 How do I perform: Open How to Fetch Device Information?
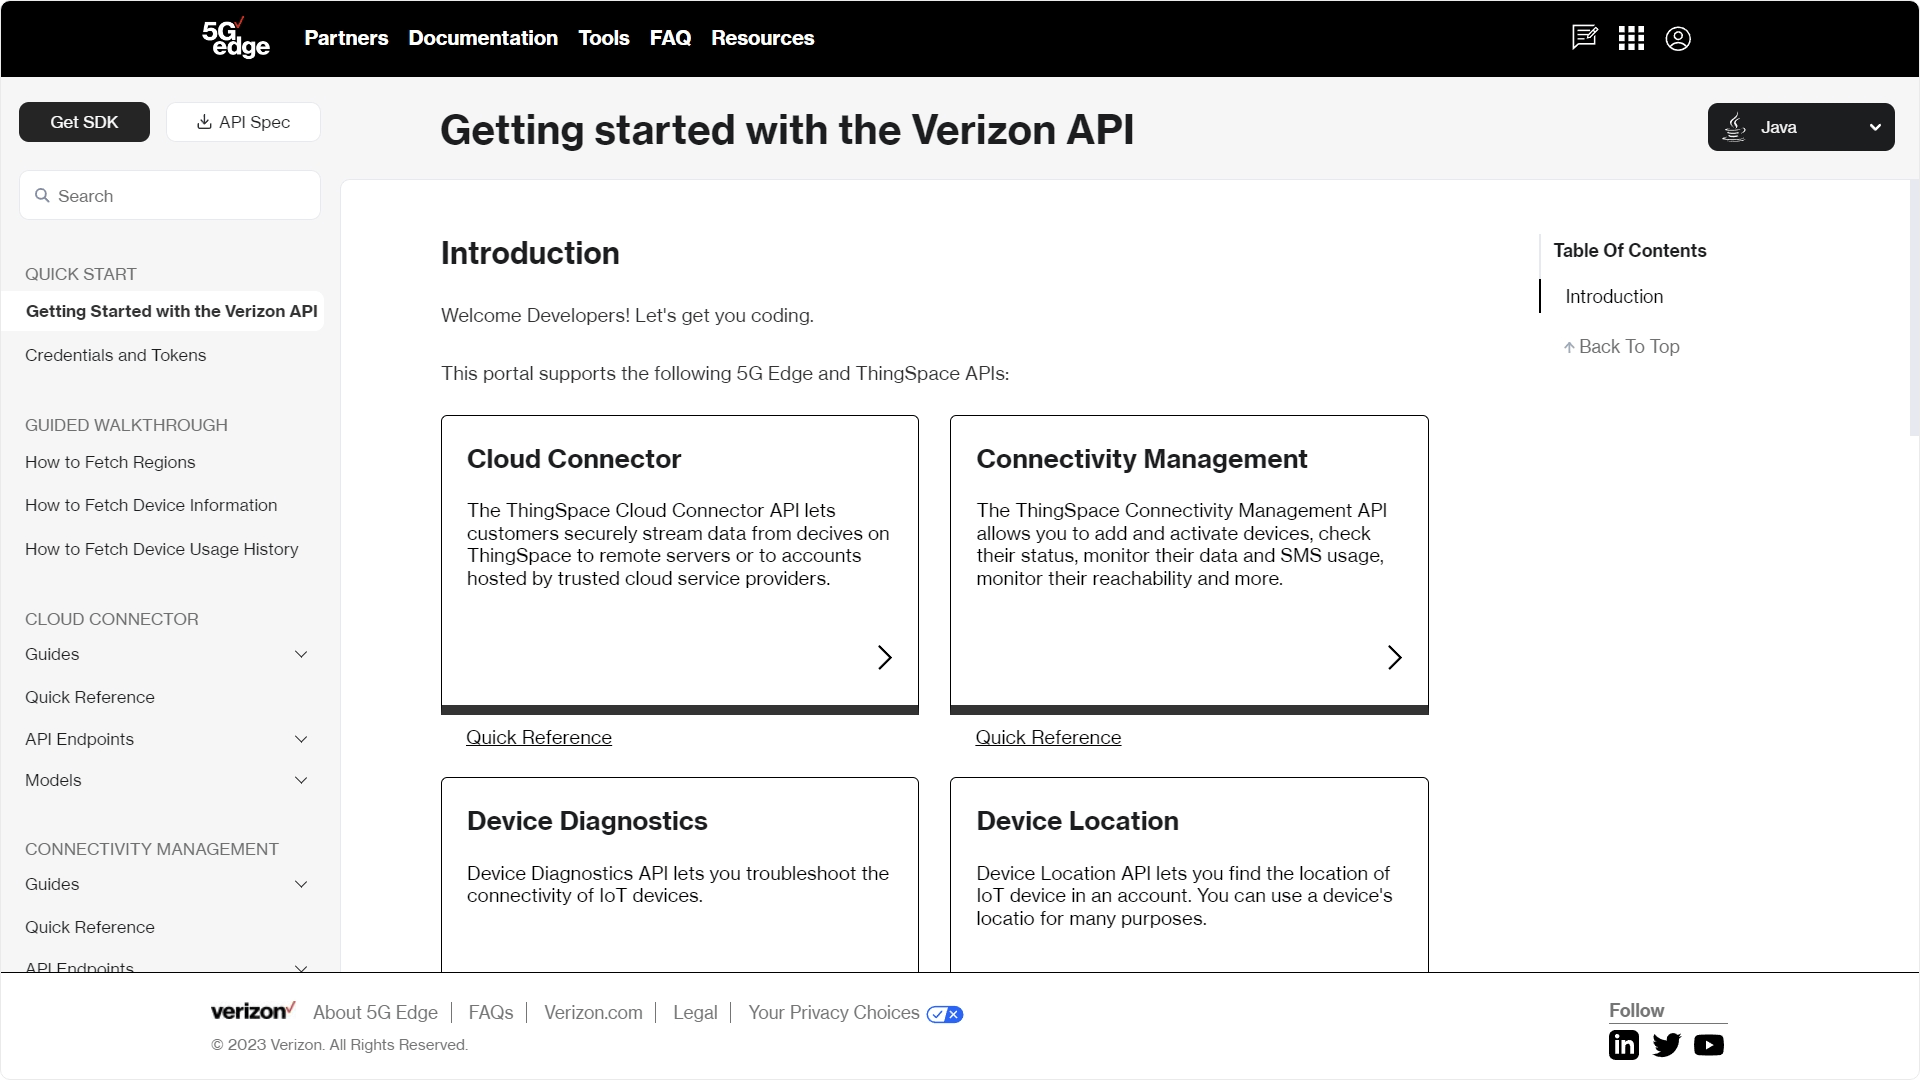[x=151, y=505]
